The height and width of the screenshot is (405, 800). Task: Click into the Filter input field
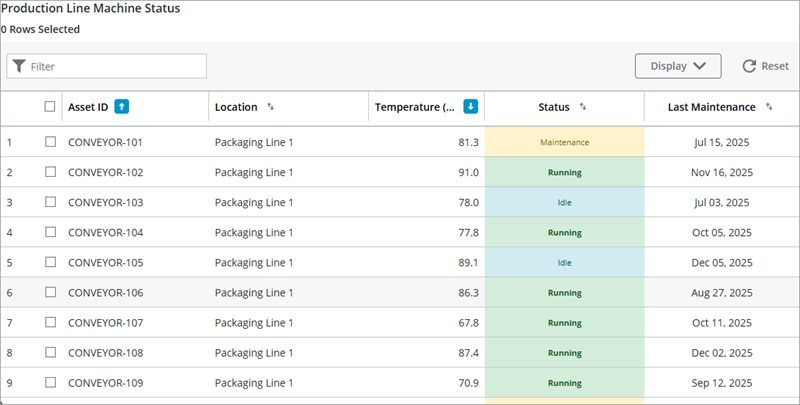point(107,66)
